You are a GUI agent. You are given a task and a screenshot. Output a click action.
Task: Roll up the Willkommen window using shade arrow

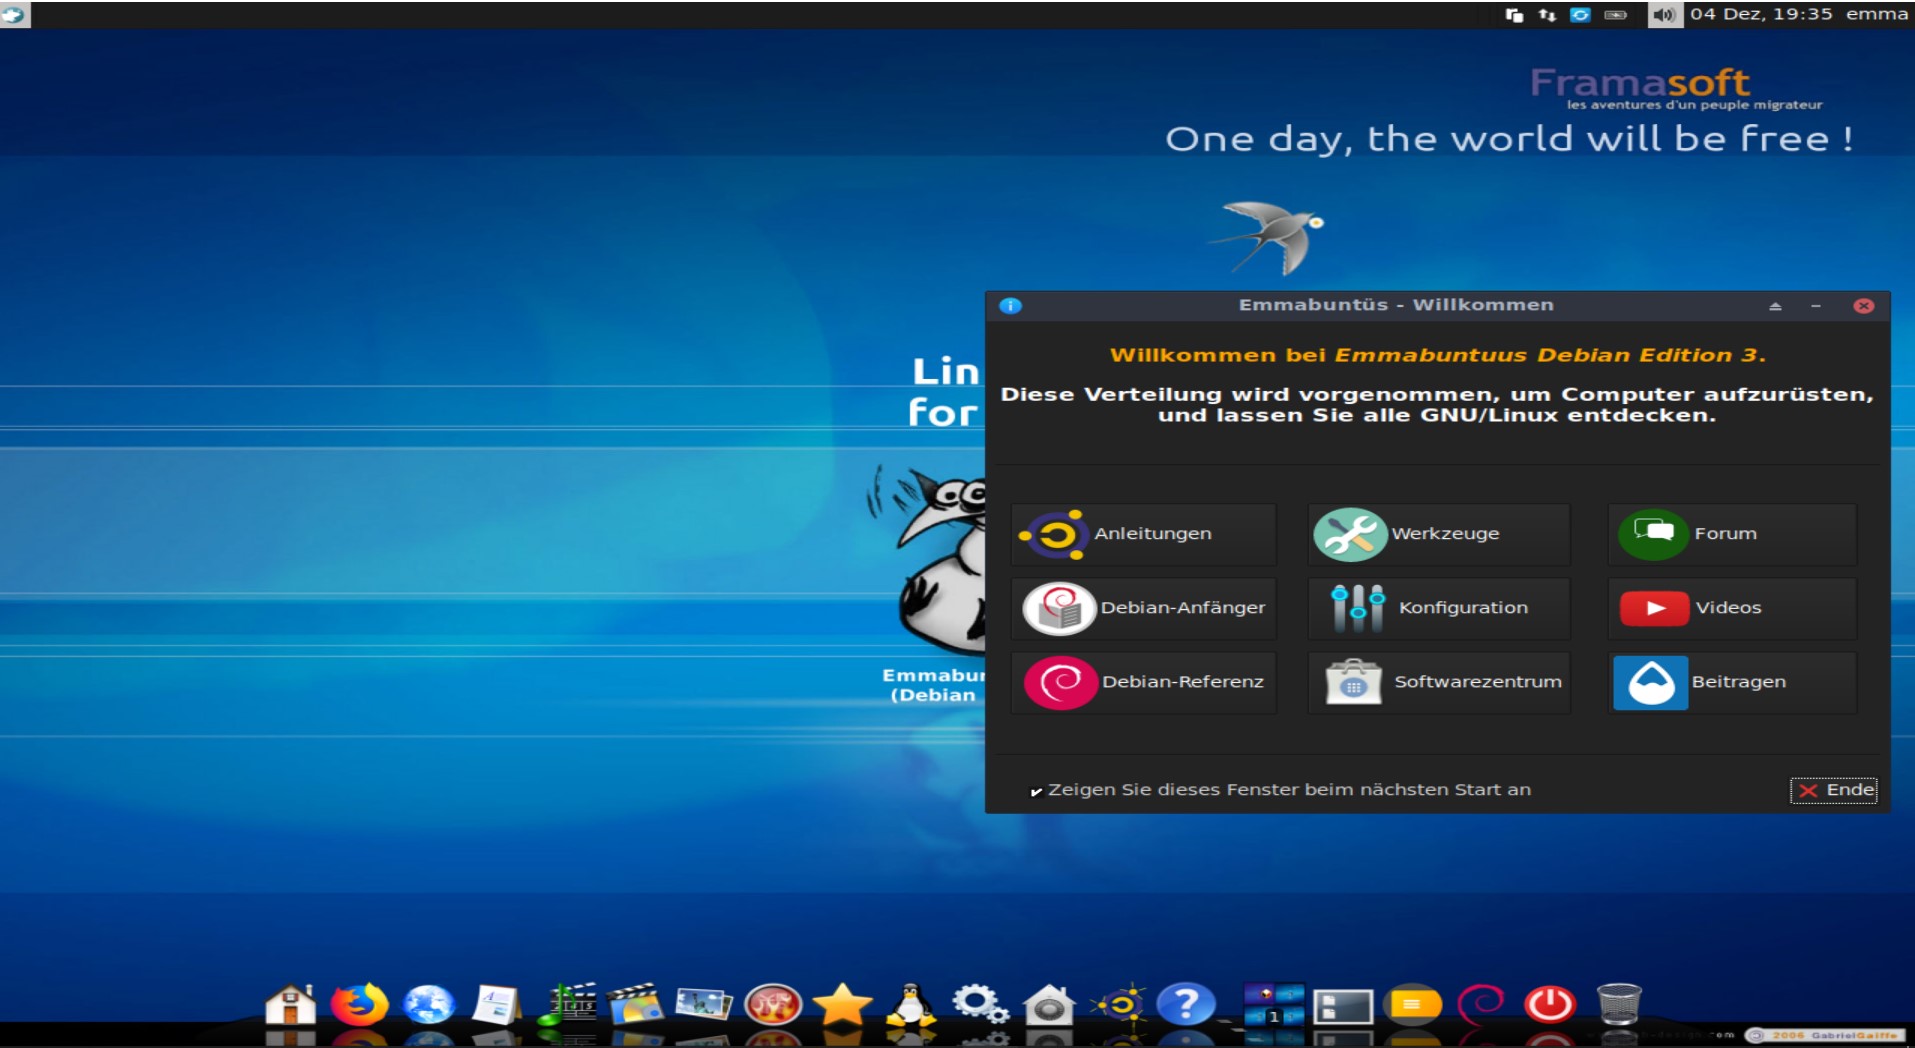pos(1775,306)
